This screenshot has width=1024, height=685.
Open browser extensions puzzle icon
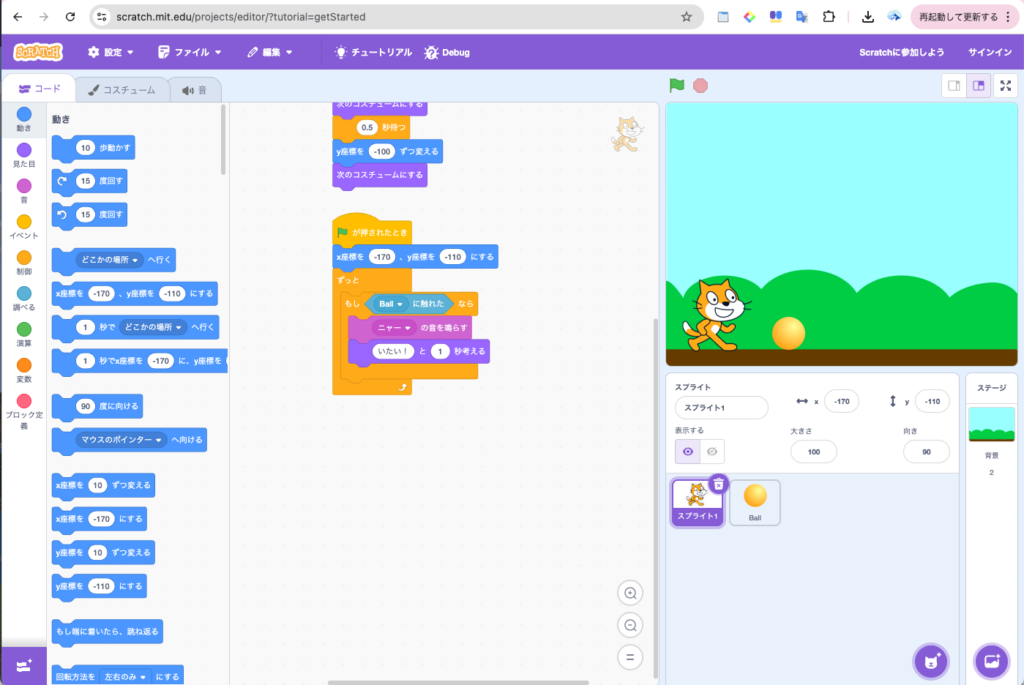[x=829, y=17]
